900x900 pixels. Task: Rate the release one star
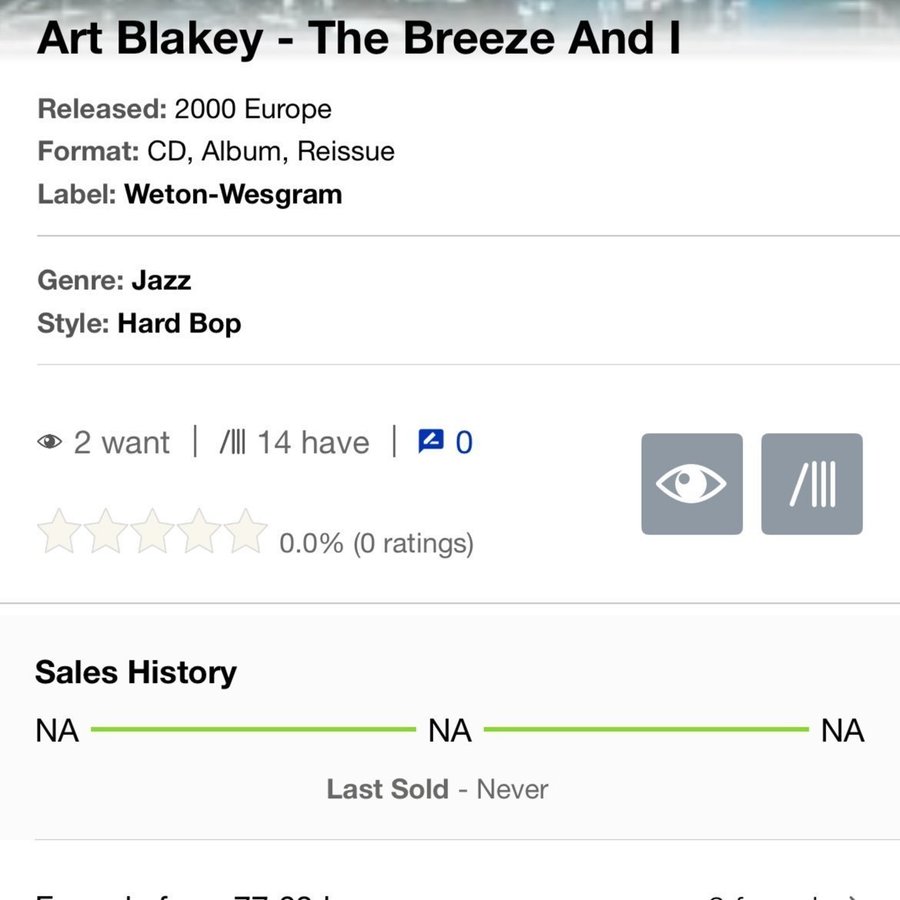pos(58,531)
